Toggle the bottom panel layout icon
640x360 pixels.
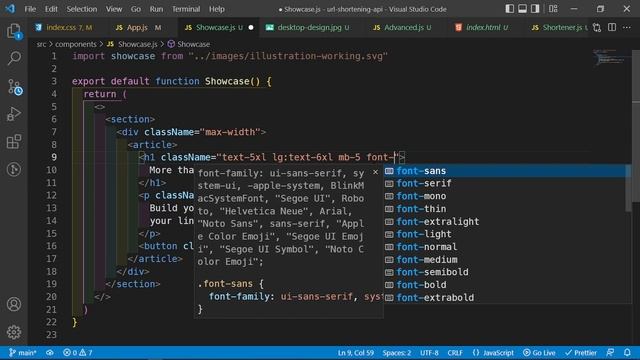click(522, 9)
